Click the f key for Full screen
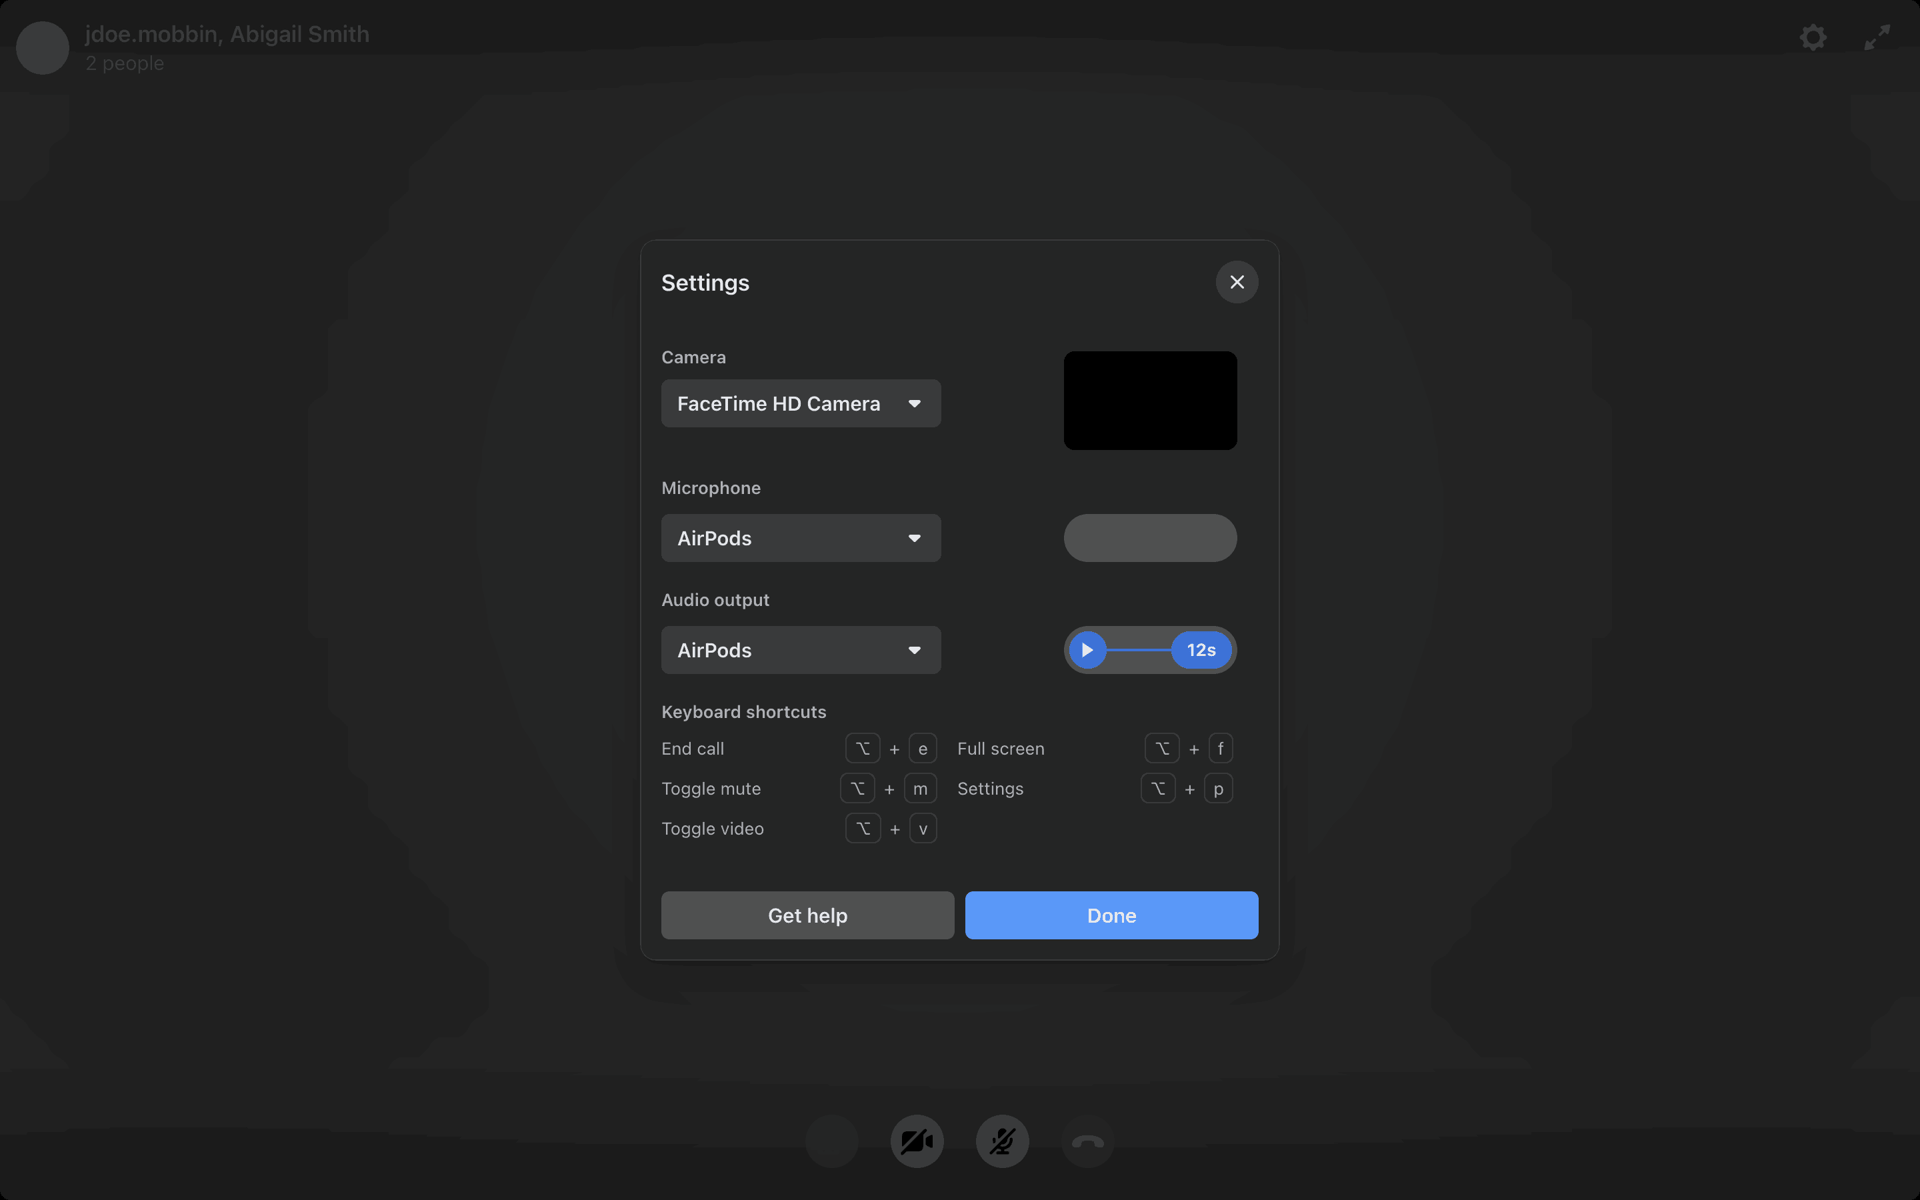The height and width of the screenshot is (1200, 1920). (x=1220, y=748)
